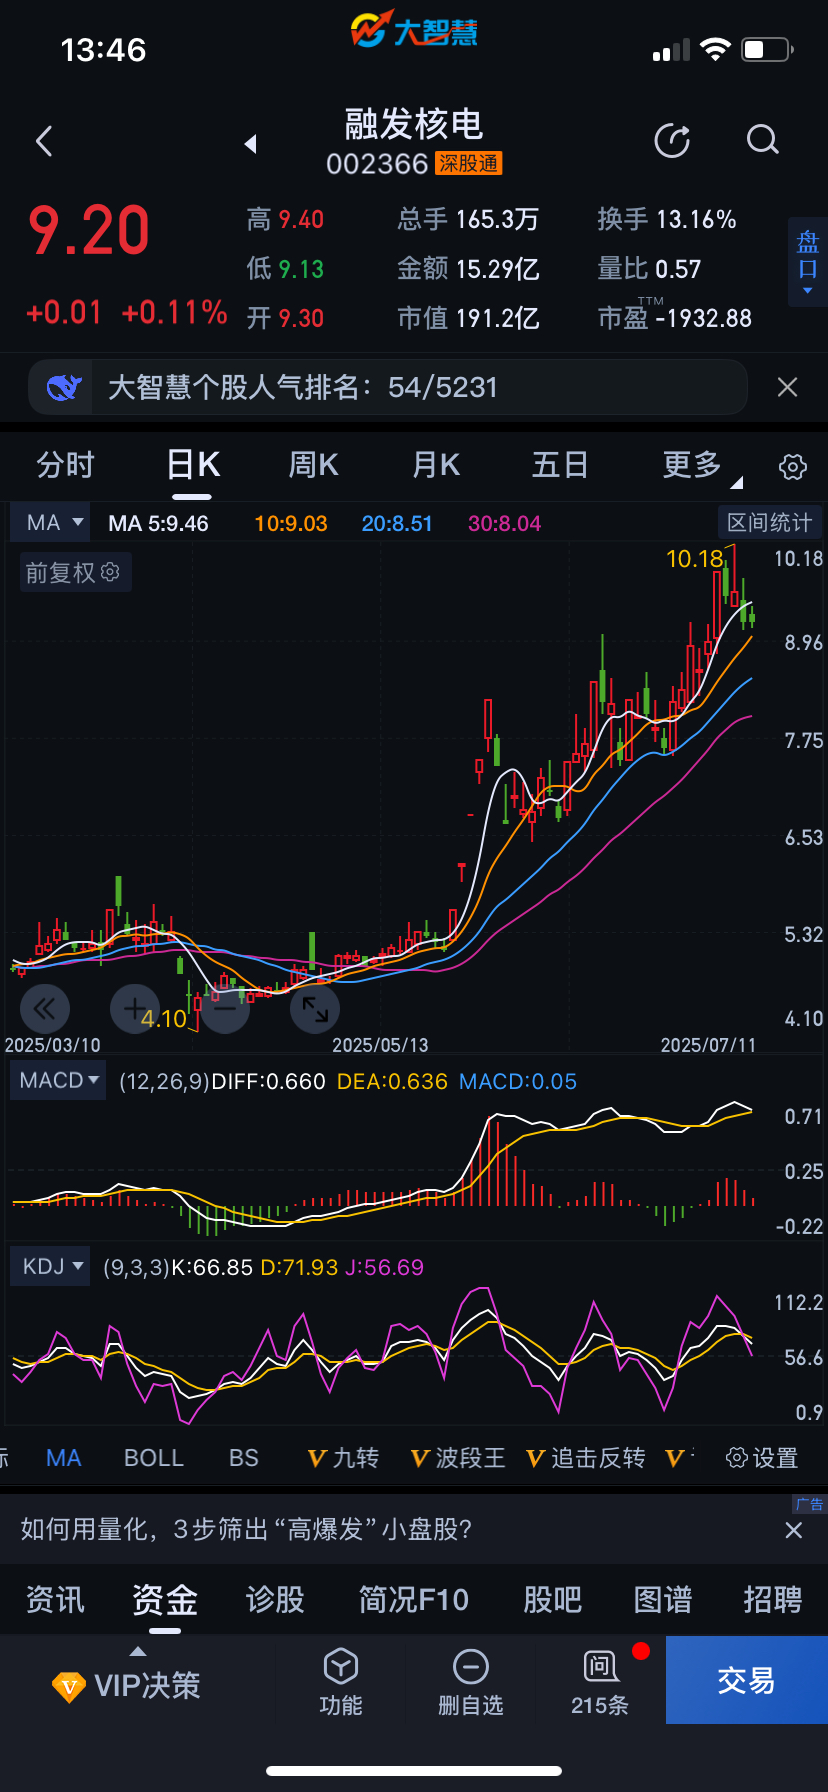
Task: Close the quant strategy ad
Action: (x=794, y=1530)
